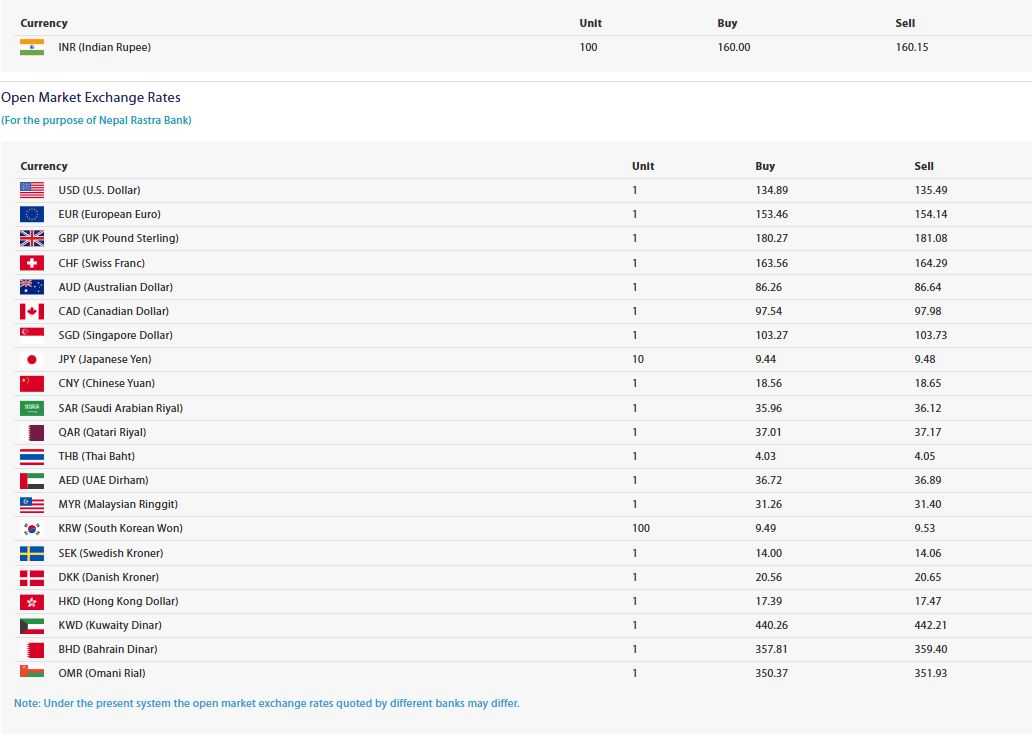Viewport: 1032px width, 735px height.
Task: Click 'SAR (Saudi Arabian Riyal)' label
Action: point(120,408)
